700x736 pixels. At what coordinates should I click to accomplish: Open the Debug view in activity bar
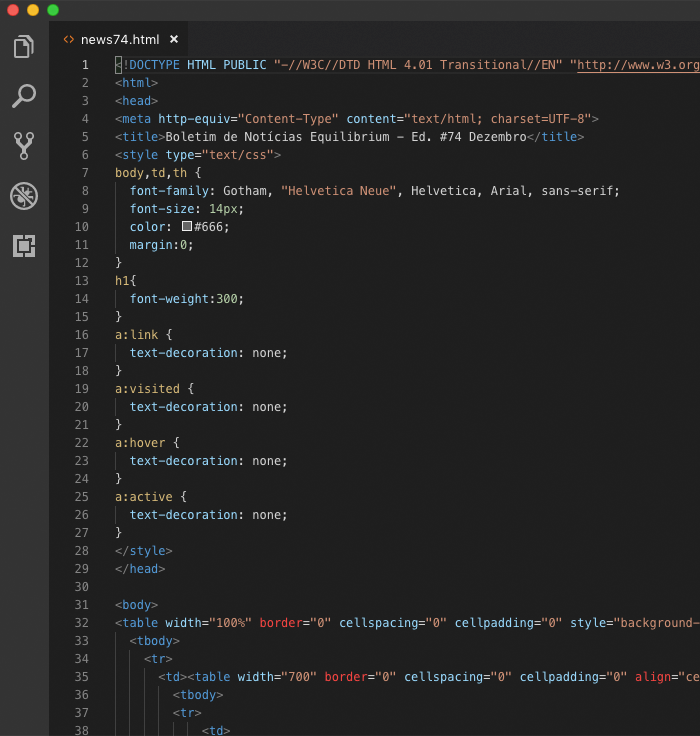coord(24,196)
